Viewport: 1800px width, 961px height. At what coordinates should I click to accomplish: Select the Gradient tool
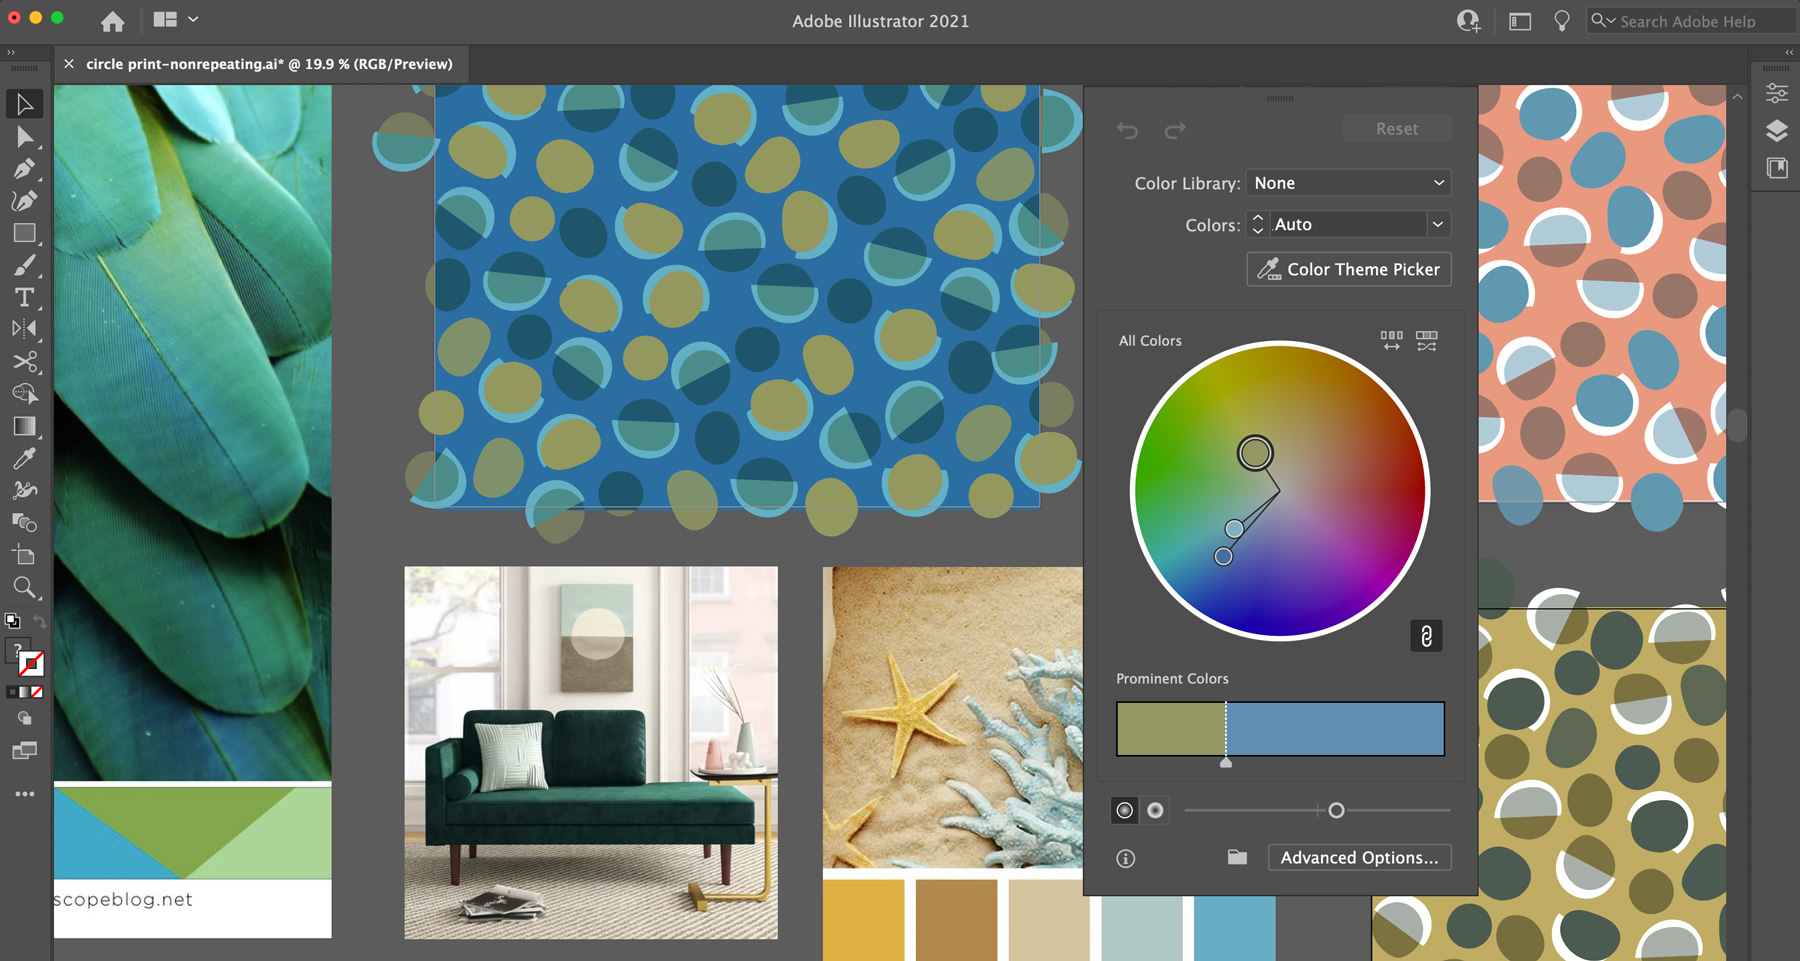click(x=25, y=425)
